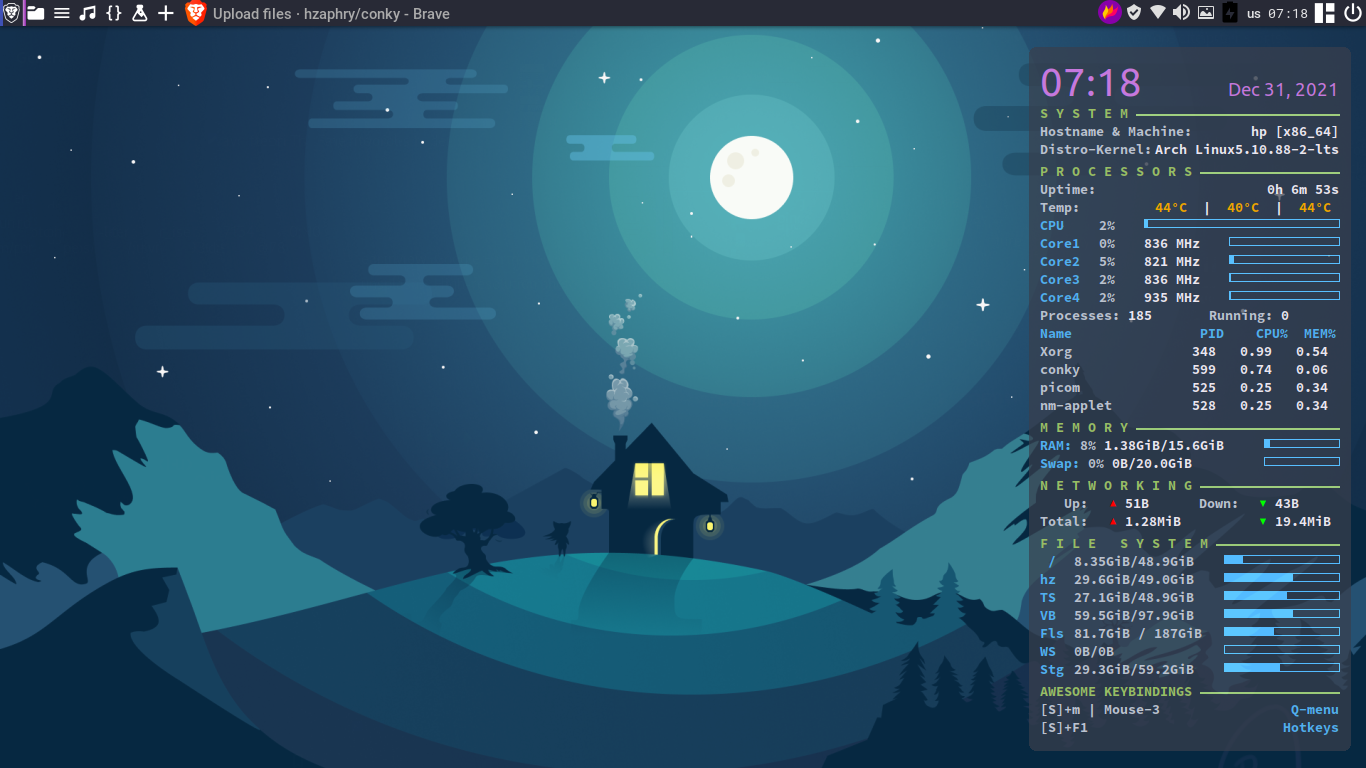This screenshot has width=1366, height=768.
Task: Open the code editor via curly braces icon
Action: click(x=114, y=13)
